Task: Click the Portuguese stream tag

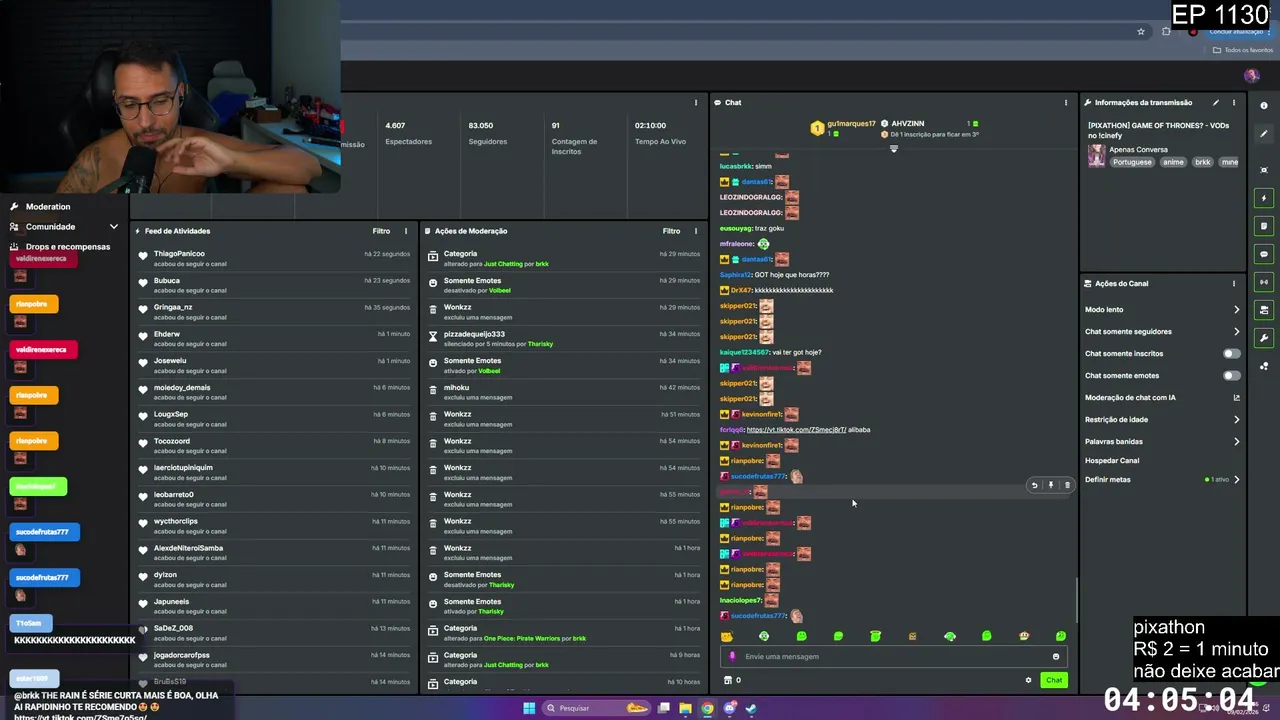Action: pos(1132,162)
